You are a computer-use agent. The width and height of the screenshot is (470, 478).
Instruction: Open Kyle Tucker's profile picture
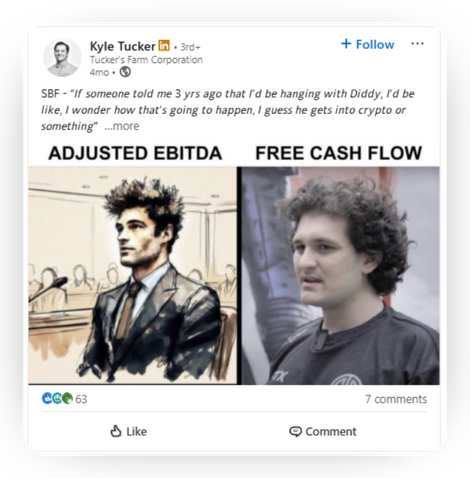[x=62, y=58]
